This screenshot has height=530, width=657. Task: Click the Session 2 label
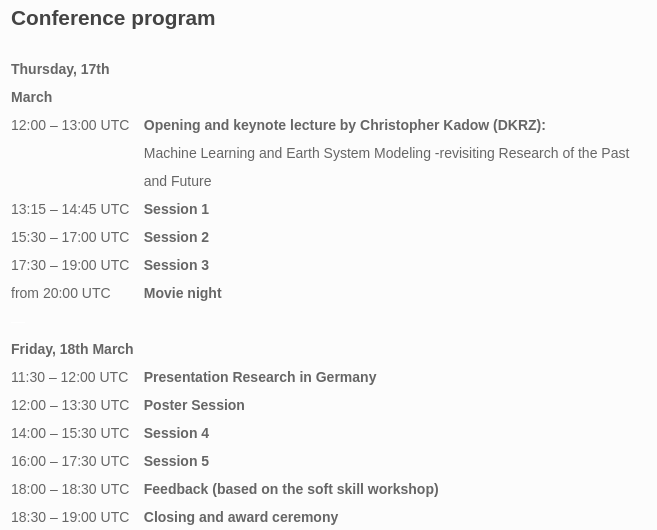coord(176,237)
